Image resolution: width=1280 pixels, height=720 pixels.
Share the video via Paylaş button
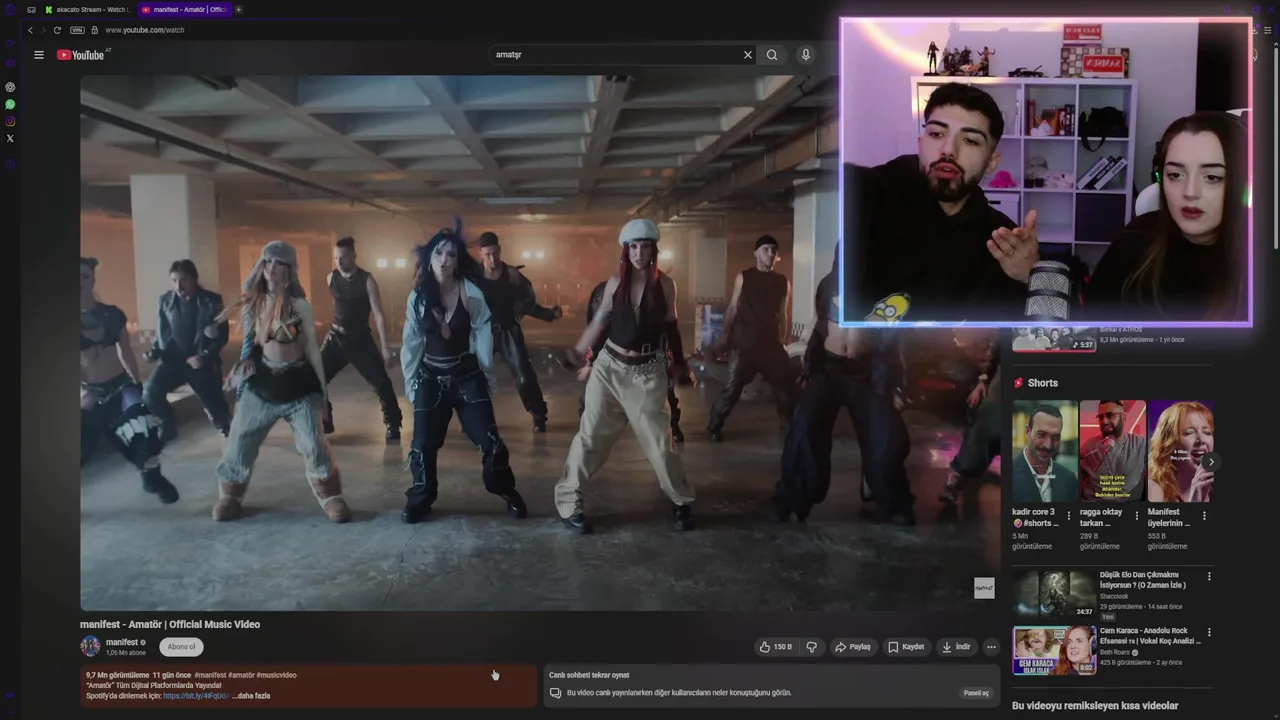pos(853,647)
